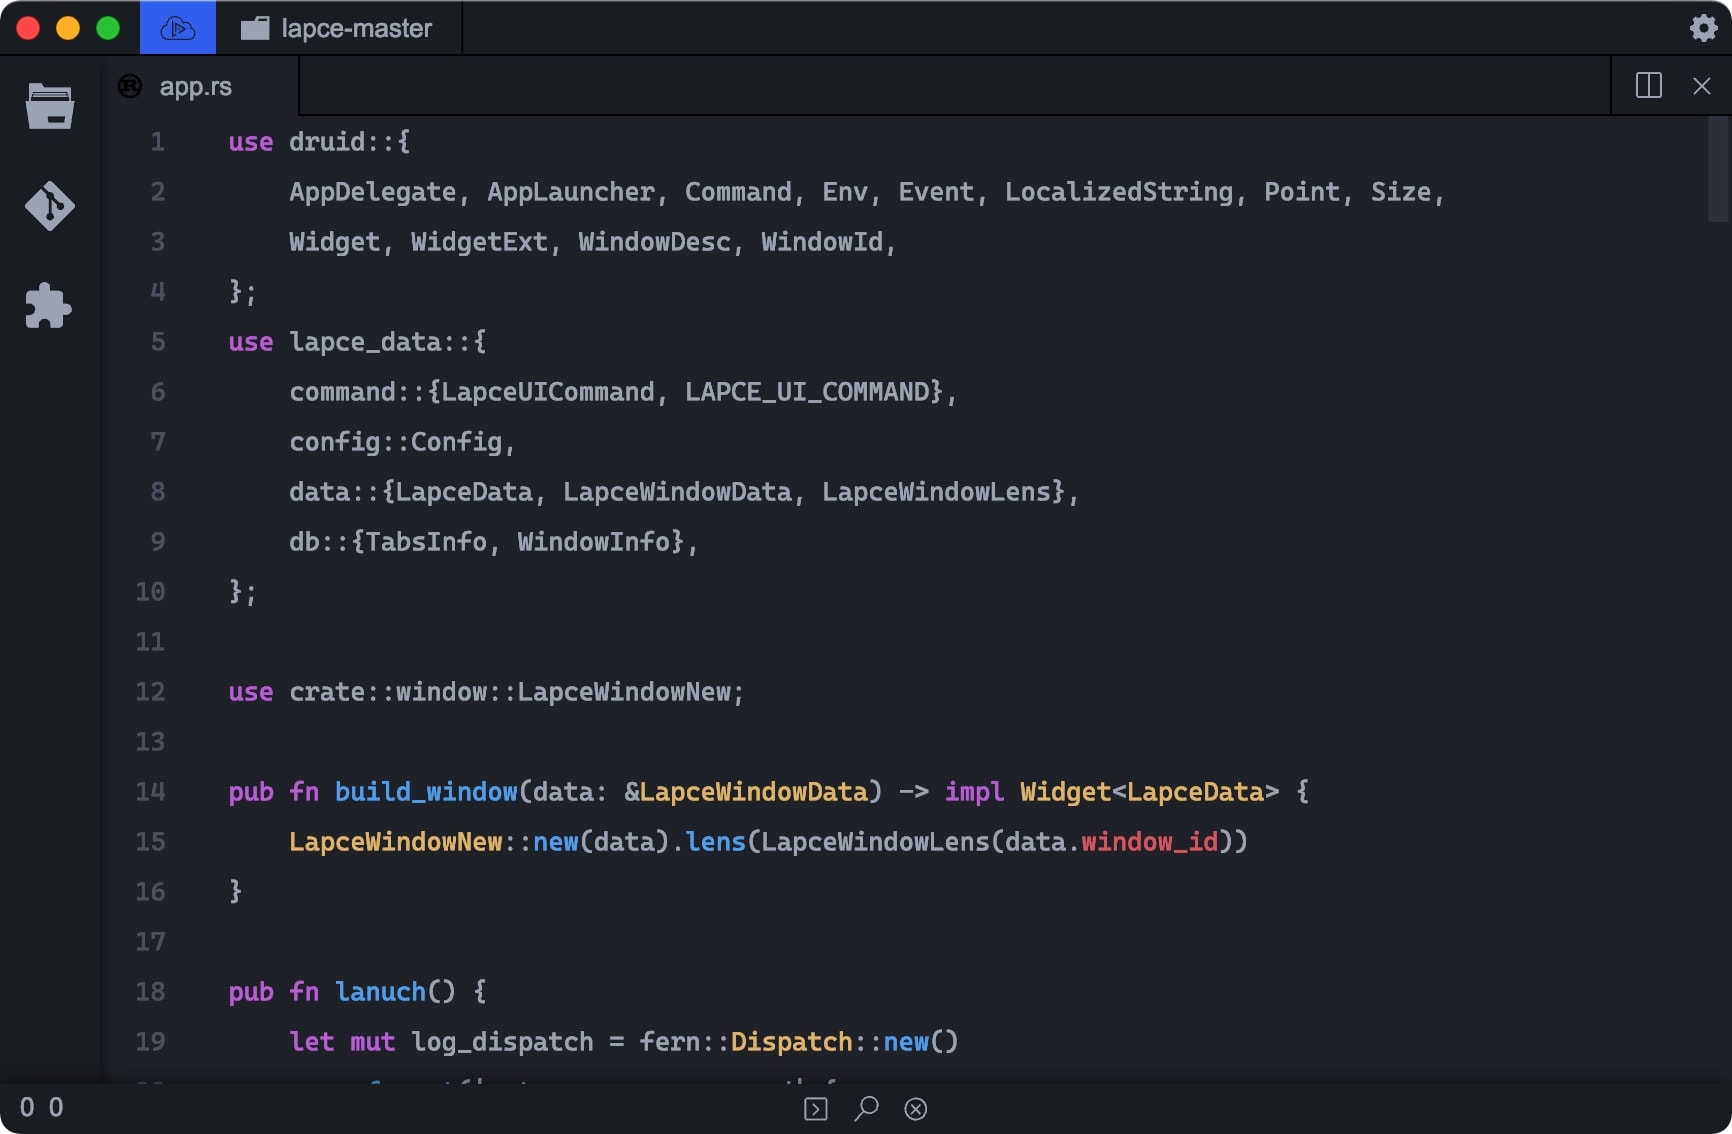Click the window_id field on line 15

(1149, 842)
